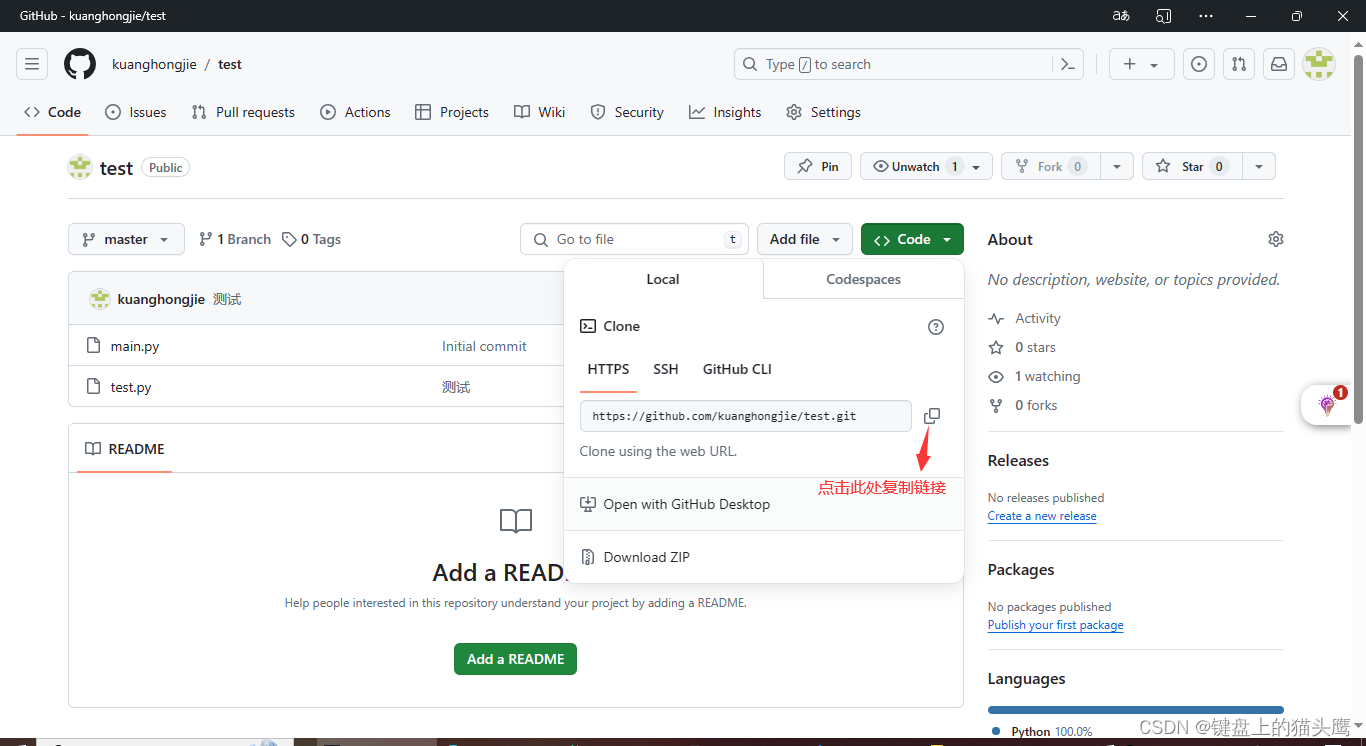Open your profile avatar menu
Screen dimensions: 1366x746
[x=1318, y=63]
